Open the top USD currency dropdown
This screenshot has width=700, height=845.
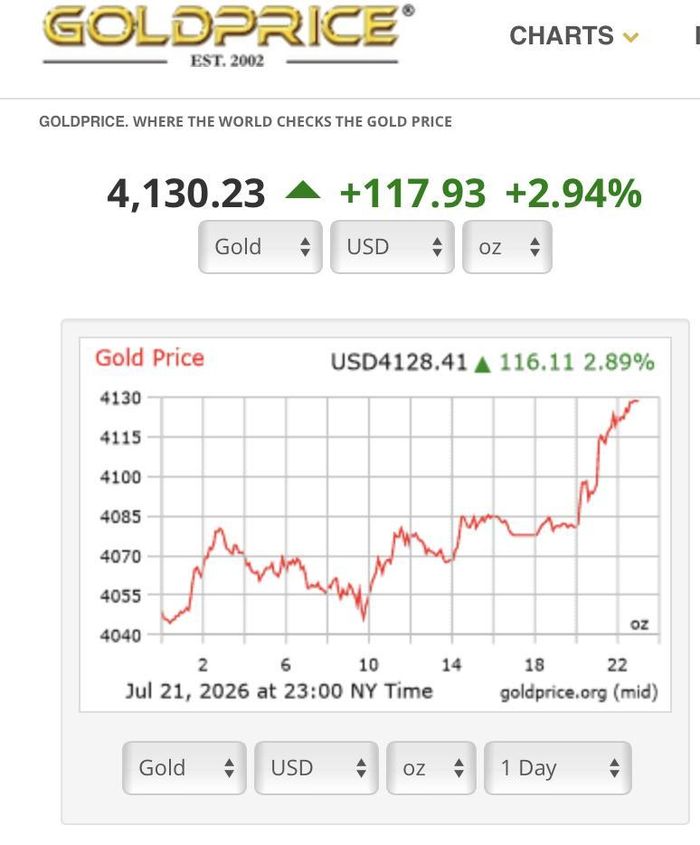pos(392,247)
